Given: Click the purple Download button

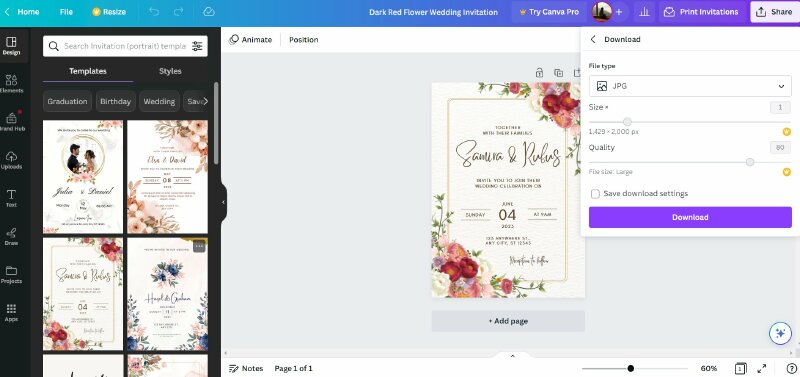Looking at the screenshot, I should 690,217.
